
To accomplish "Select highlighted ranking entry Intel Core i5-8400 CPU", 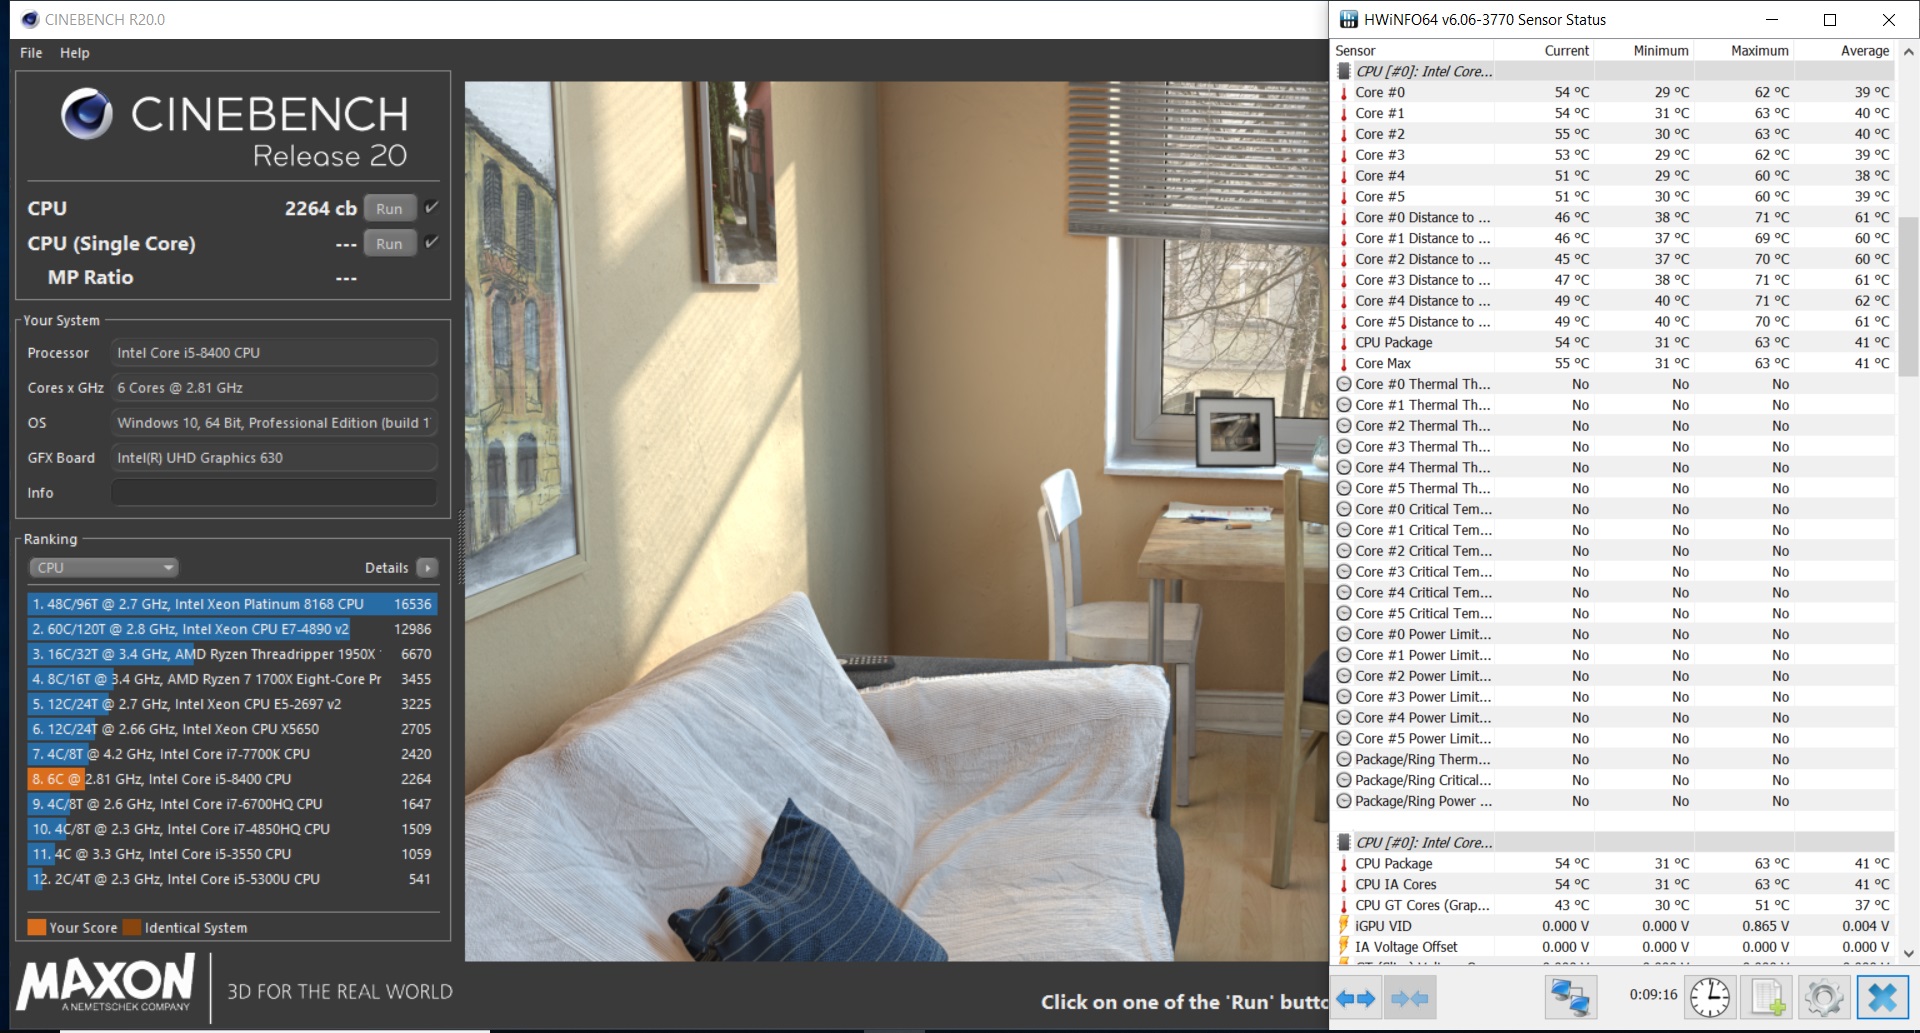I will 232,779.
